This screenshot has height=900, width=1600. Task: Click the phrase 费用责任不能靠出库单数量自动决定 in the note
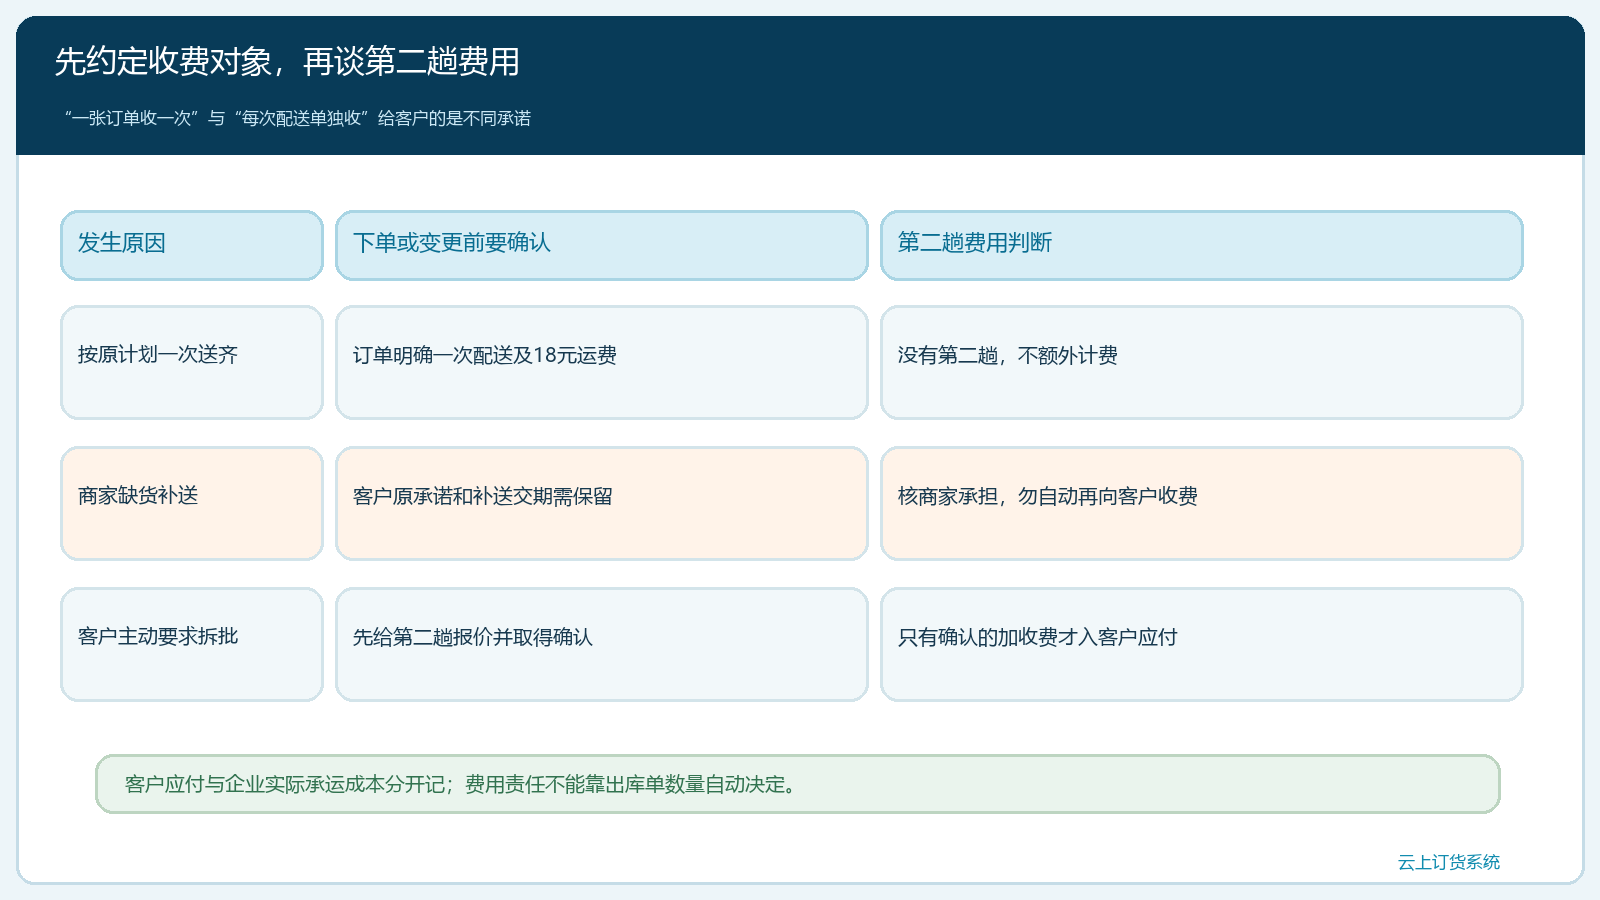pyautogui.click(x=625, y=784)
